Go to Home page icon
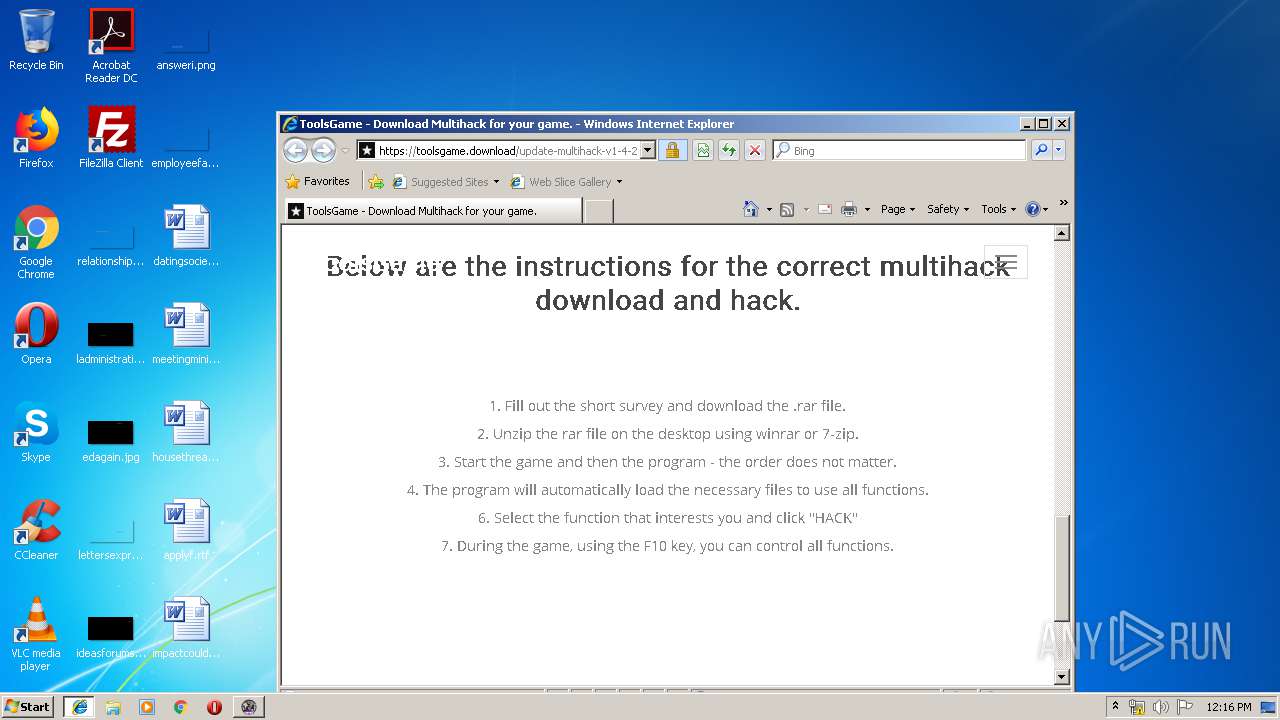The width and height of the screenshot is (1280, 720). coord(751,209)
